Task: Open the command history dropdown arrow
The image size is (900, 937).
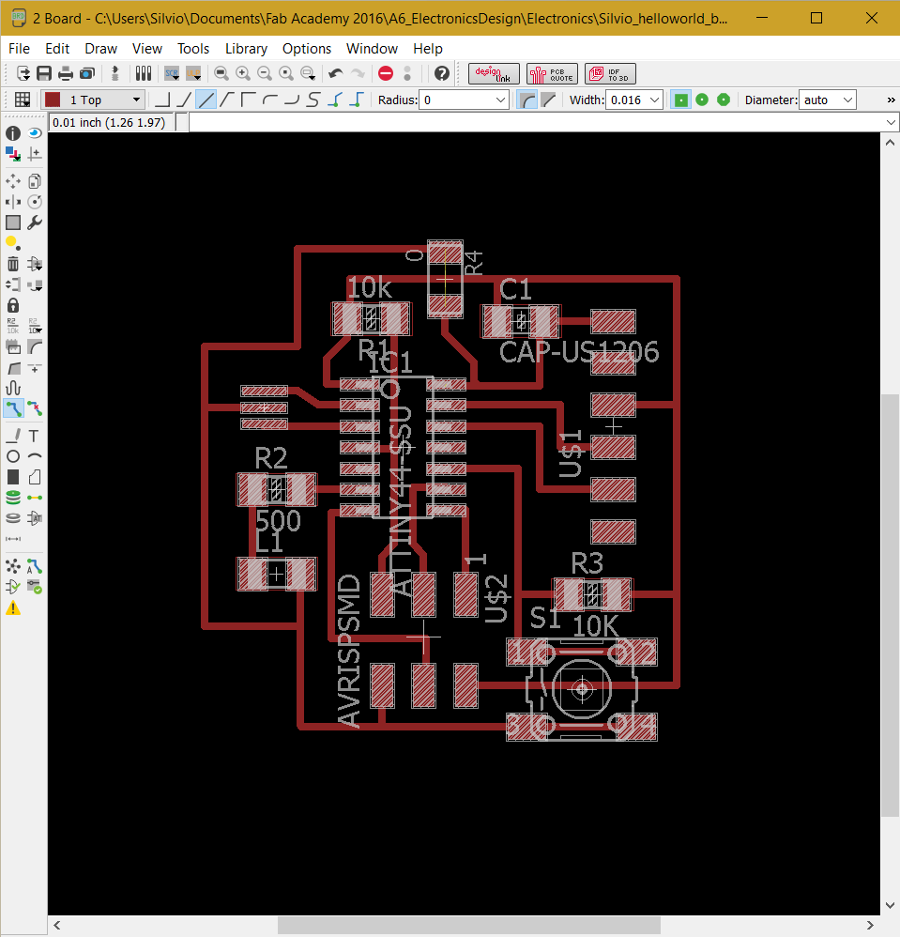Action: (x=891, y=123)
